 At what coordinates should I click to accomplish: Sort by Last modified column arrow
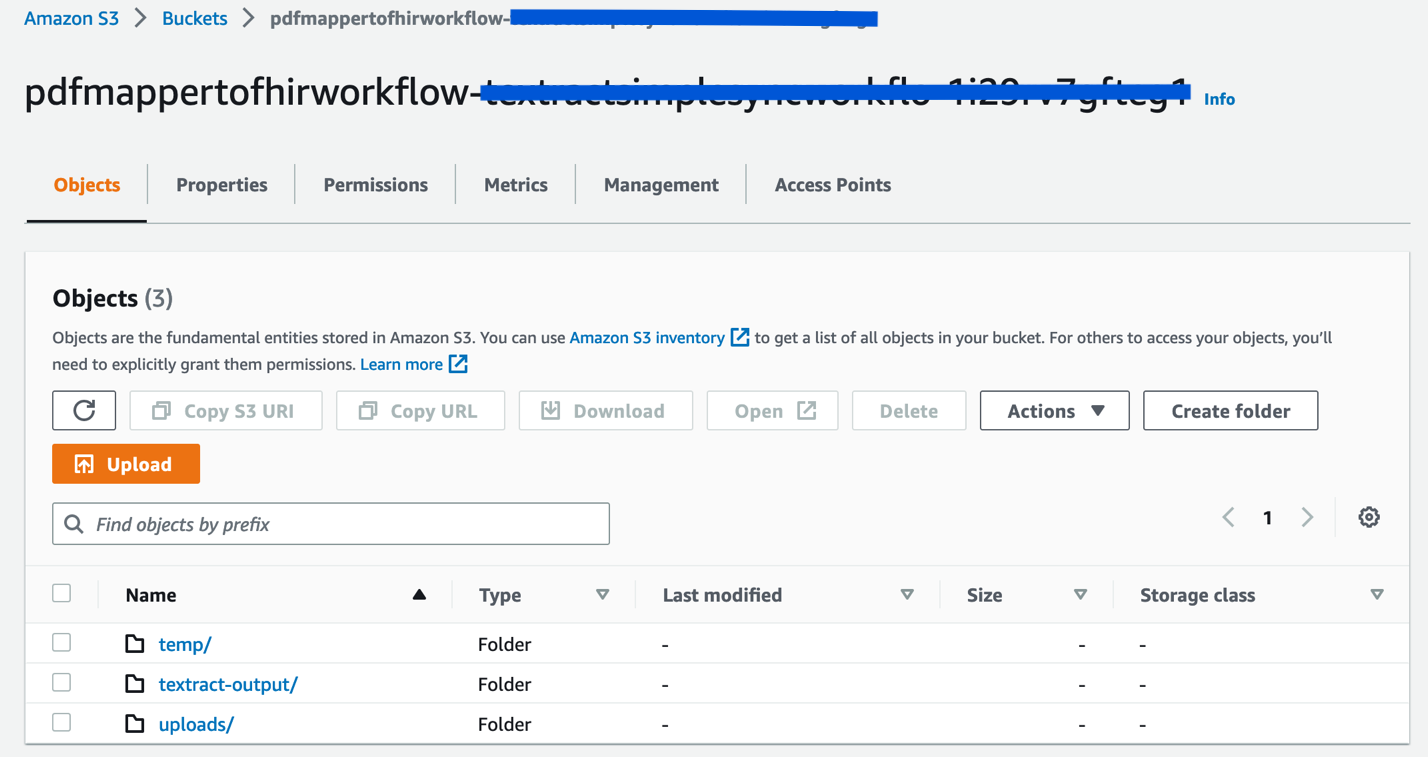[907, 595]
